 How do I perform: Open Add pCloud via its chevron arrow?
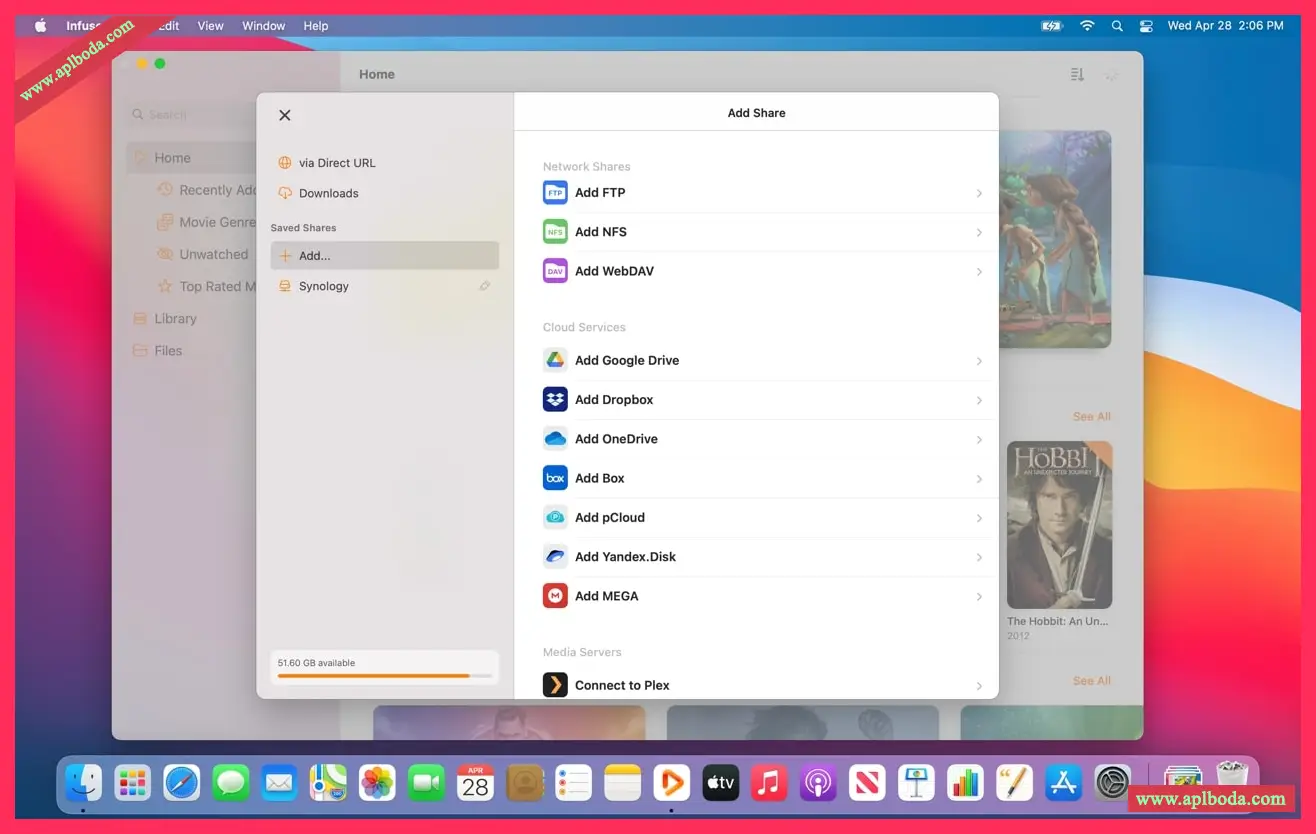979,518
